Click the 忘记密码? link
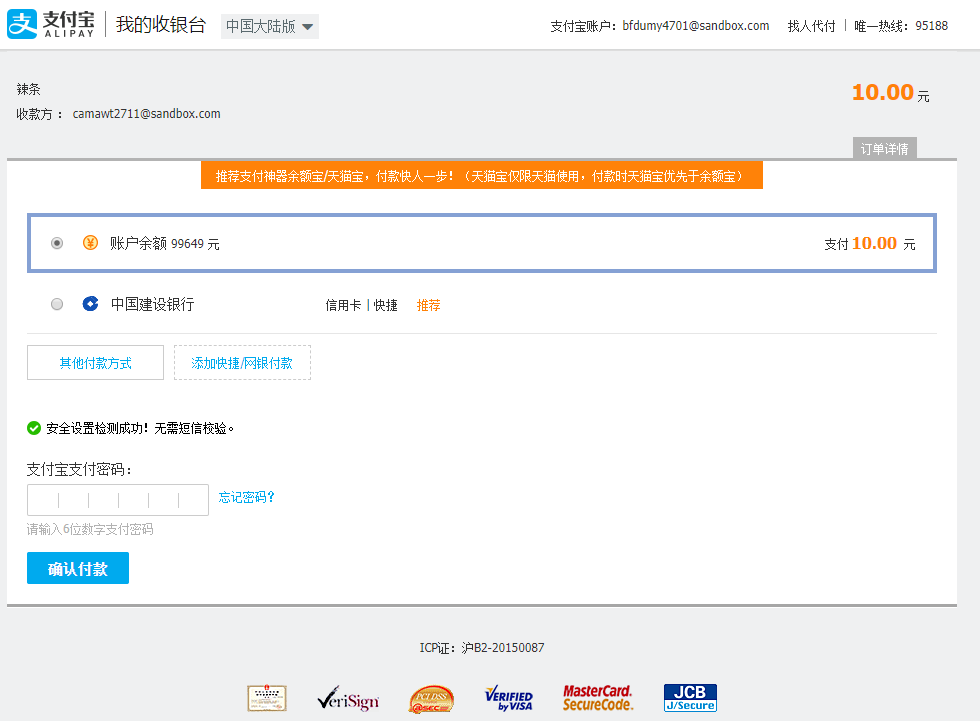 [x=246, y=497]
